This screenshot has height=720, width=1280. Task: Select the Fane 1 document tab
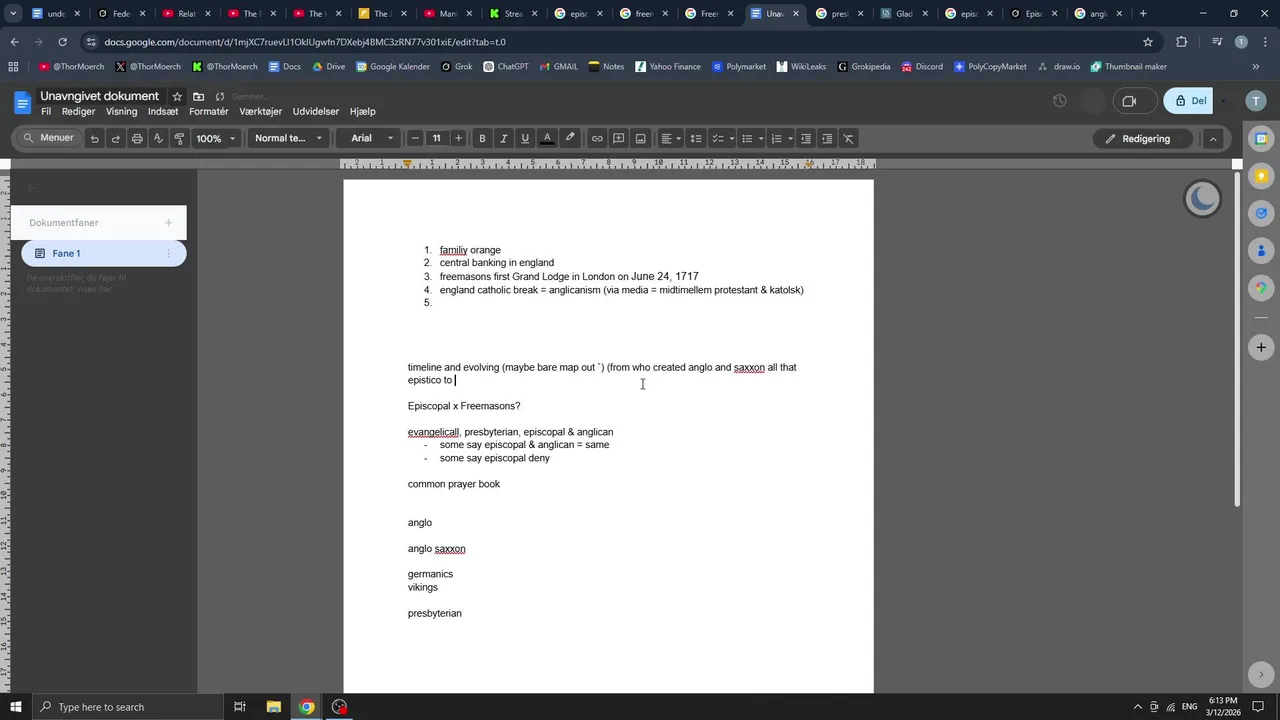tap(104, 254)
